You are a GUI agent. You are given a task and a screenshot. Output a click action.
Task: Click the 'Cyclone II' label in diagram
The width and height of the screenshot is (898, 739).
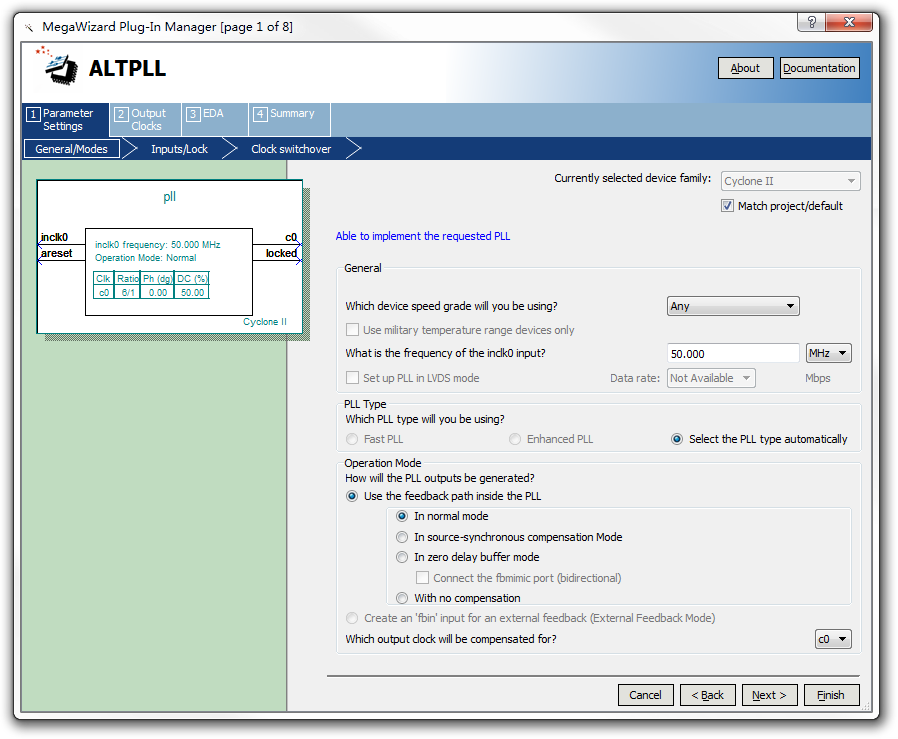point(265,322)
